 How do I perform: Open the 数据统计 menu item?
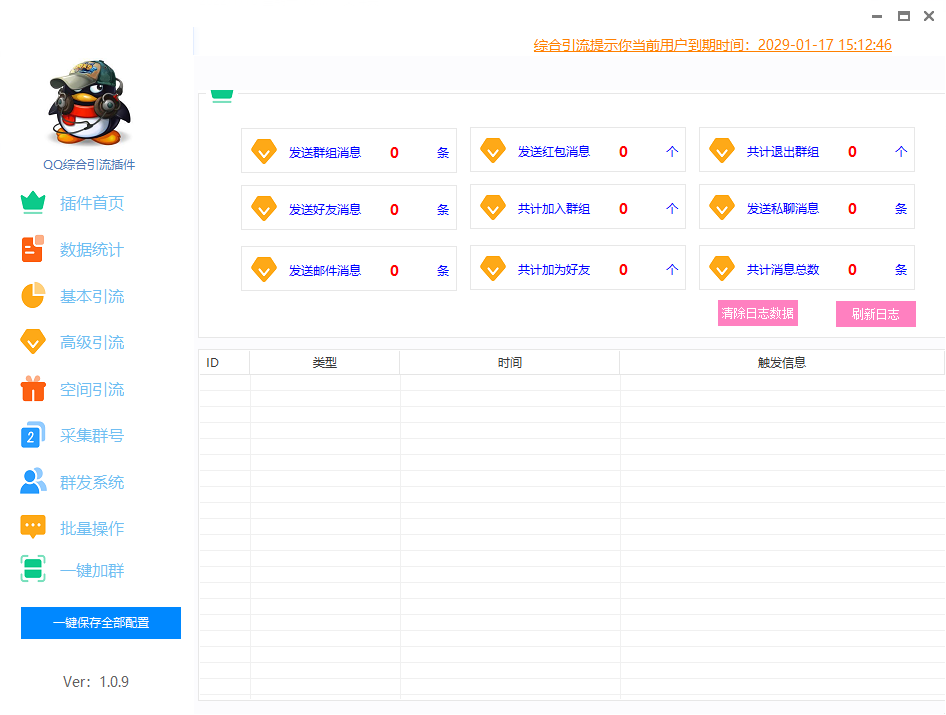point(92,250)
